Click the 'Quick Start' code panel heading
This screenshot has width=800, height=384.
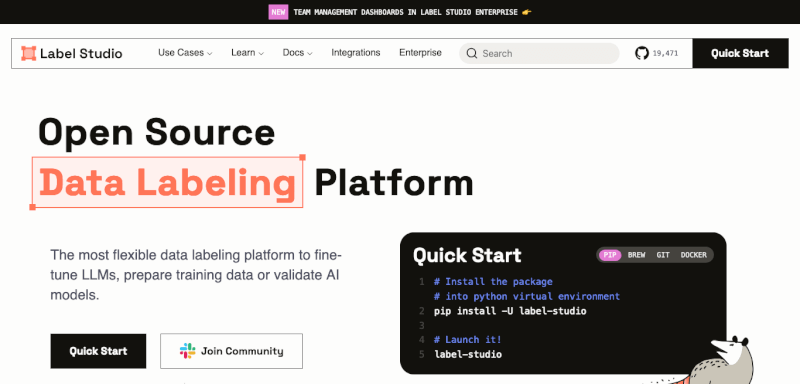[x=467, y=255]
